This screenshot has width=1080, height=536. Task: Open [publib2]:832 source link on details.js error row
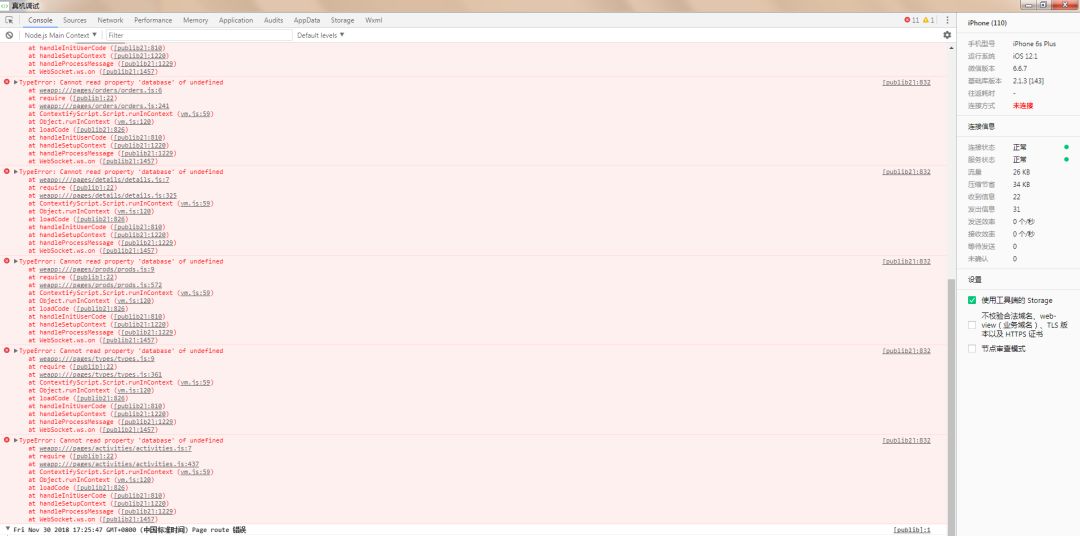click(906, 172)
